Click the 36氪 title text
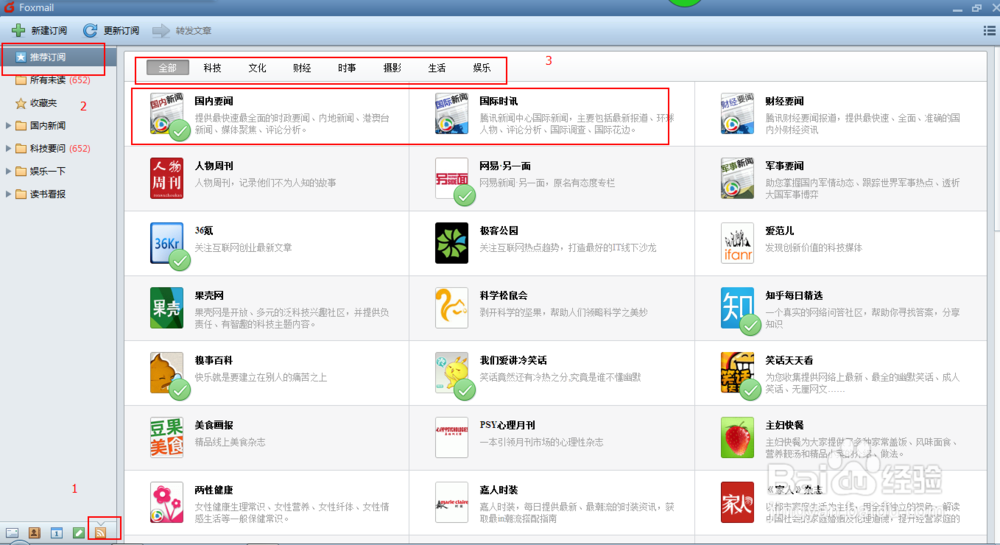The height and width of the screenshot is (545, 1000). click(204, 230)
